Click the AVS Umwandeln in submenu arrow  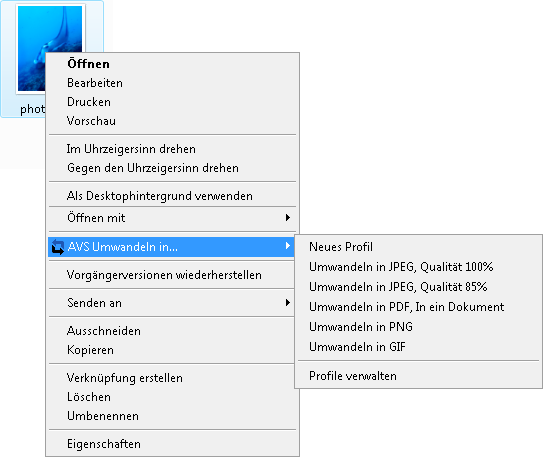coord(287,246)
